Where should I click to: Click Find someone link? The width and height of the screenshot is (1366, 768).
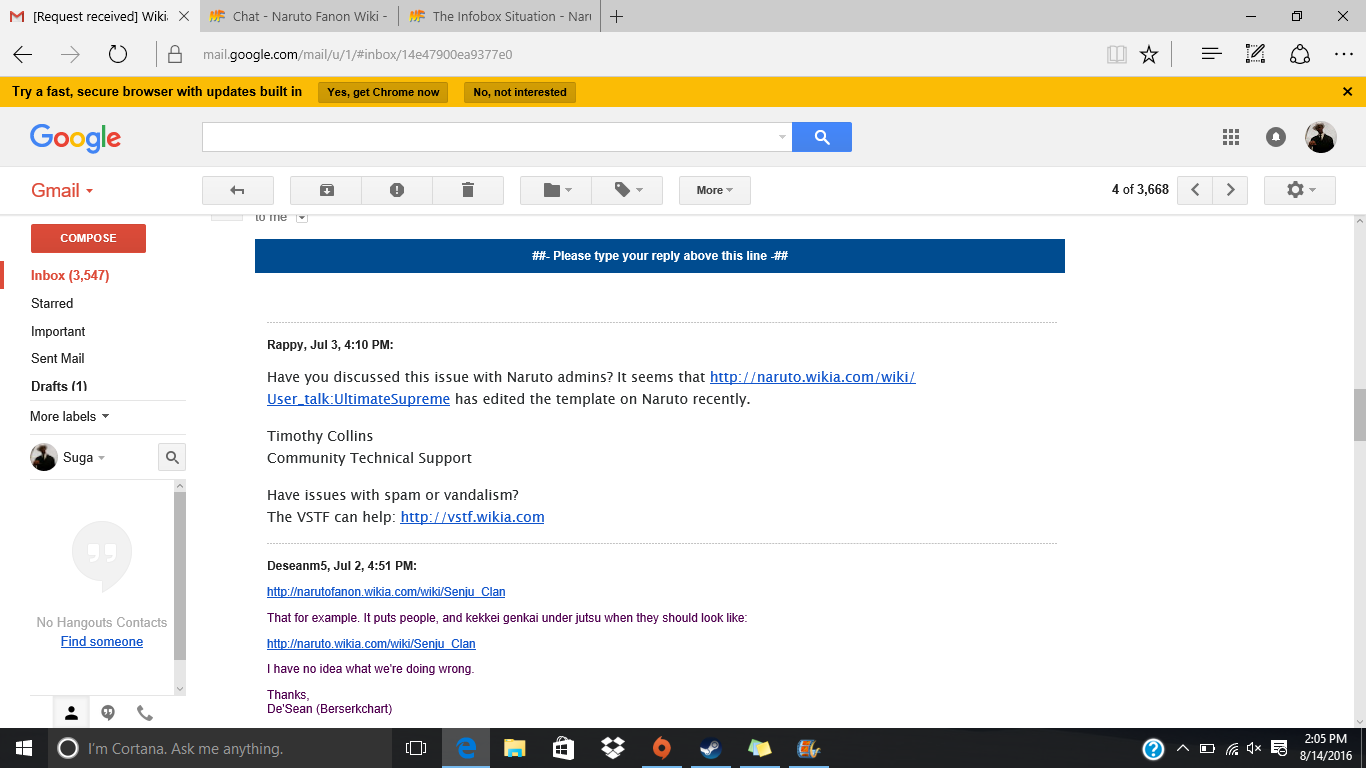tap(102, 642)
